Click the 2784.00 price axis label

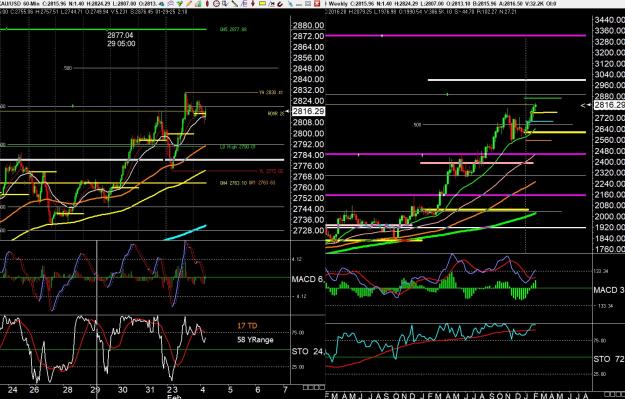pyautogui.click(x=309, y=155)
